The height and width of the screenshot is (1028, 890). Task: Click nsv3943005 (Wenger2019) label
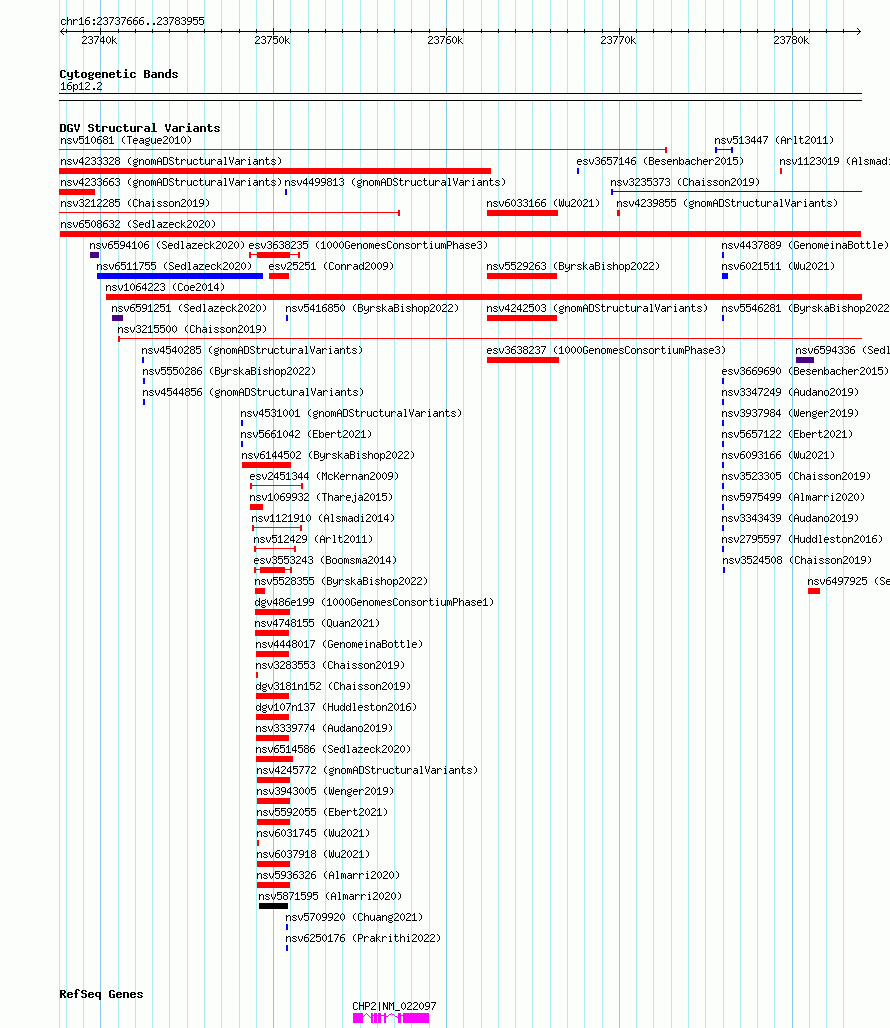pos(325,791)
